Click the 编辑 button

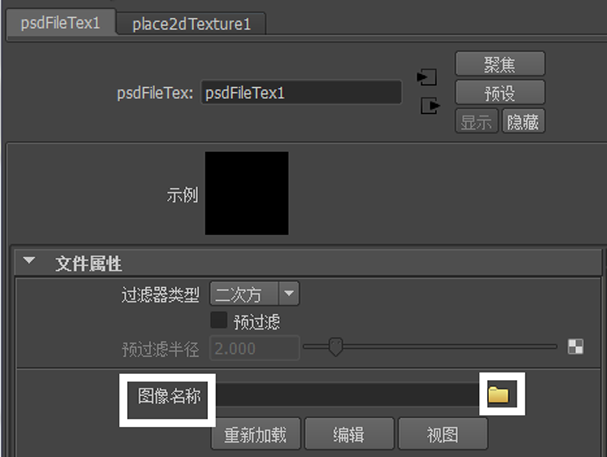pos(347,435)
